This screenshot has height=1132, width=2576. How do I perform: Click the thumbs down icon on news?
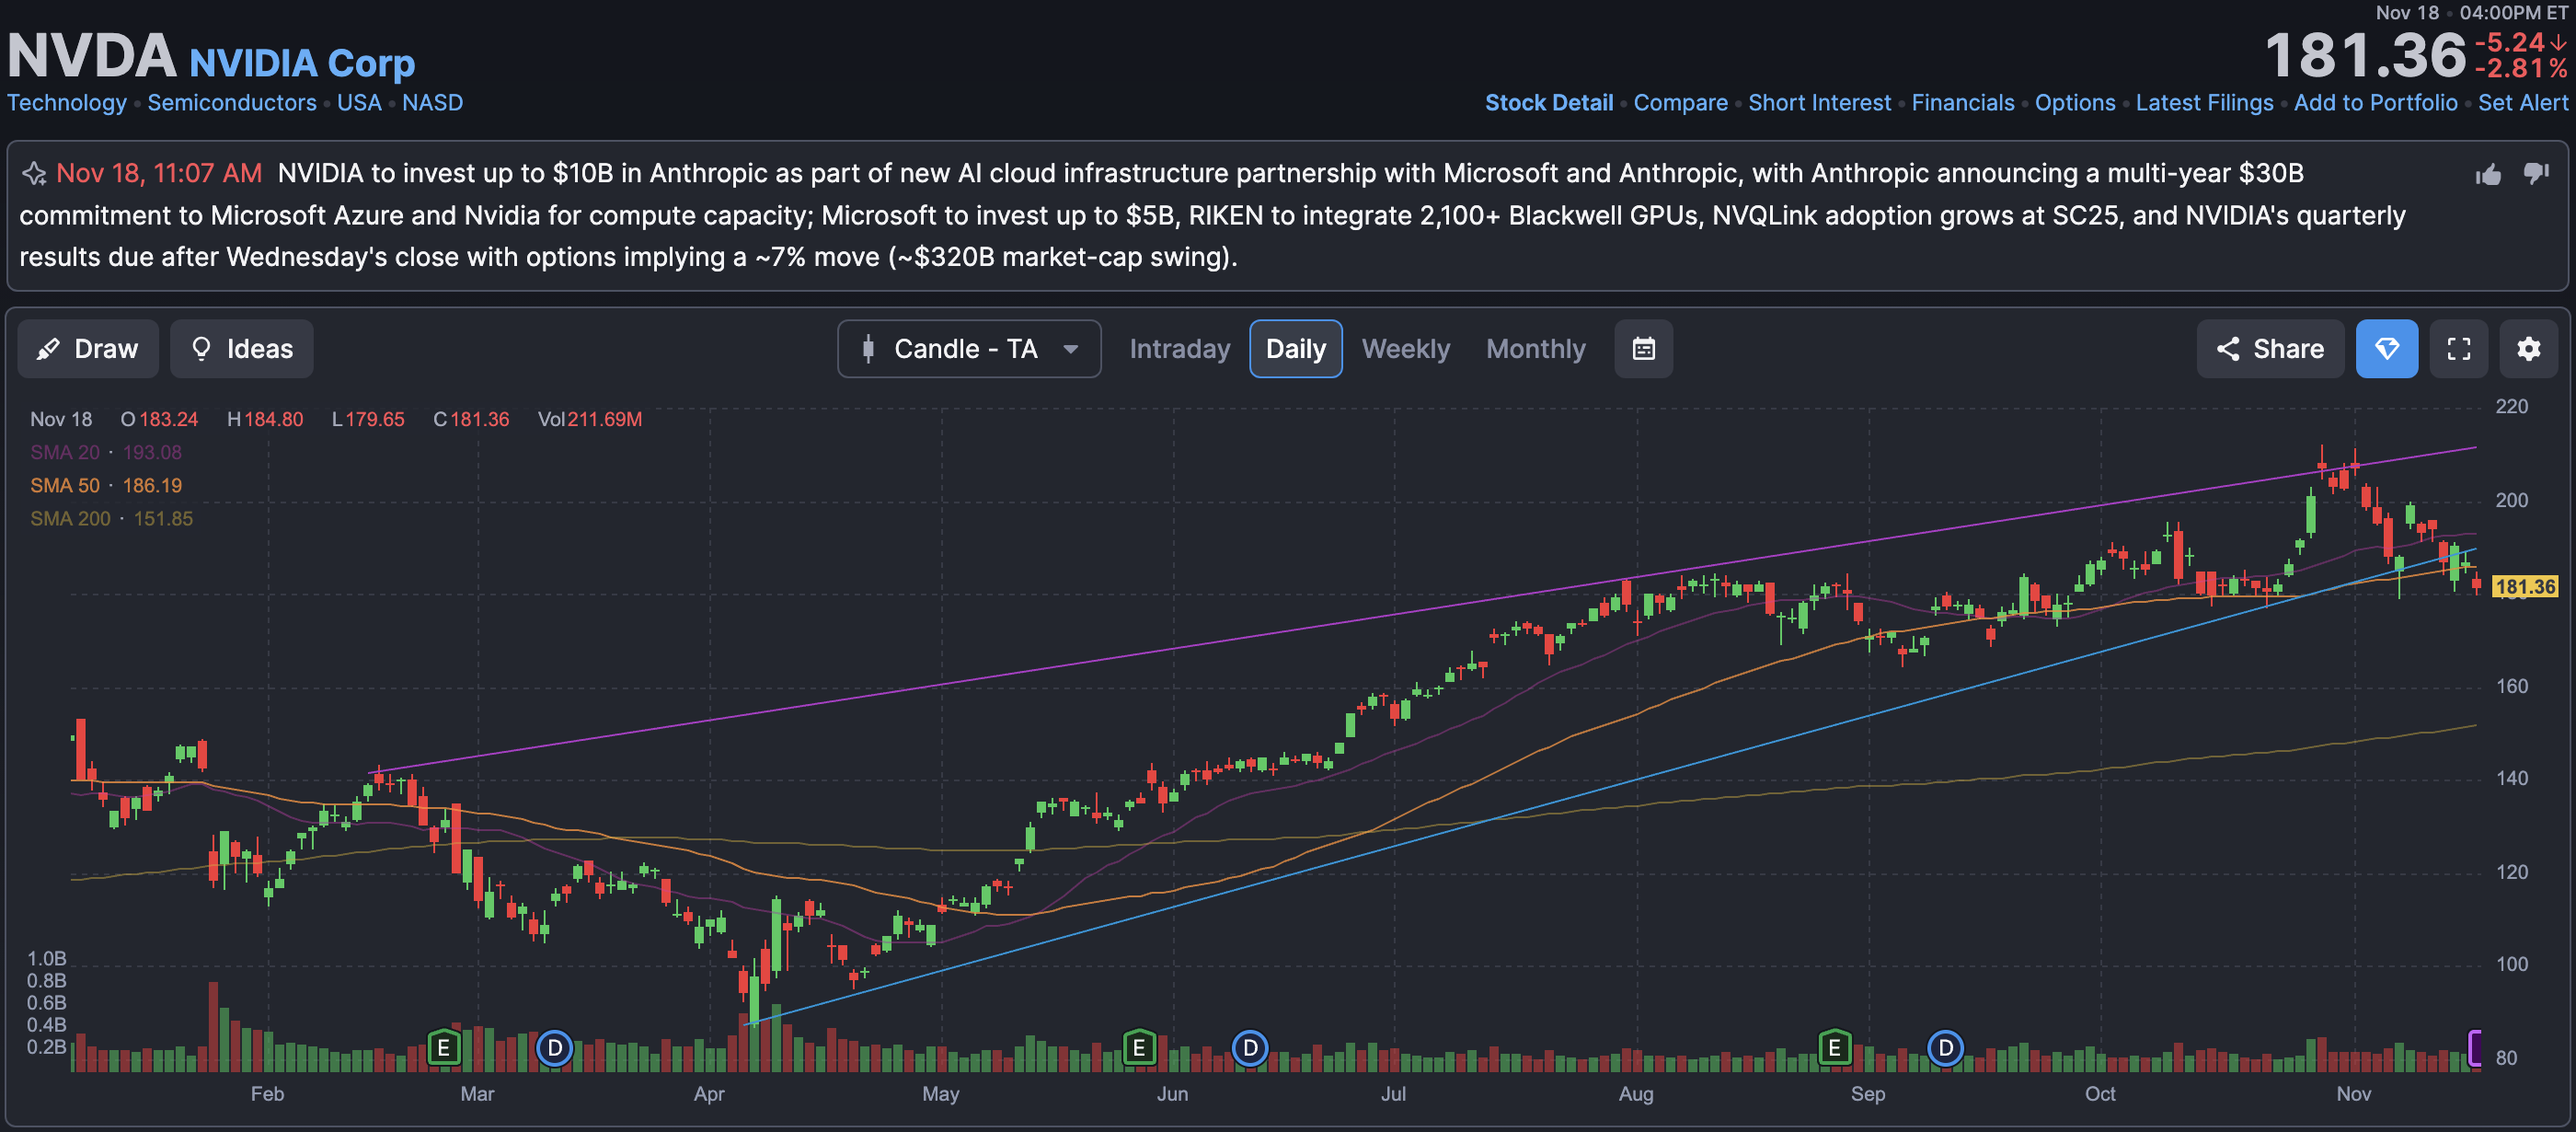(x=2535, y=173)
